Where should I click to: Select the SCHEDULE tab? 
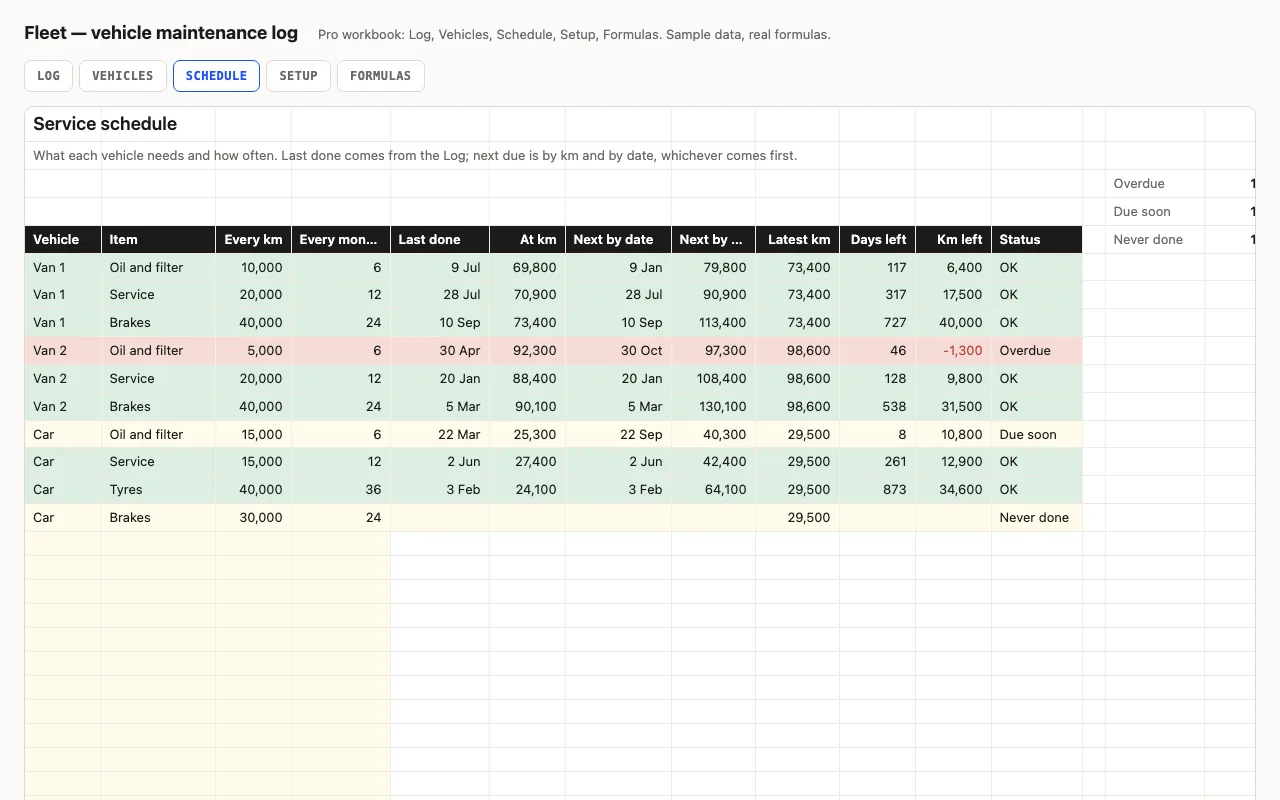pos(216,76)
